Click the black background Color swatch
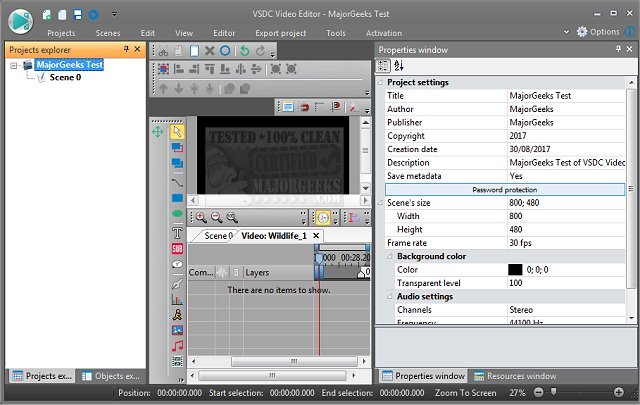 click(x=515, y=269)
